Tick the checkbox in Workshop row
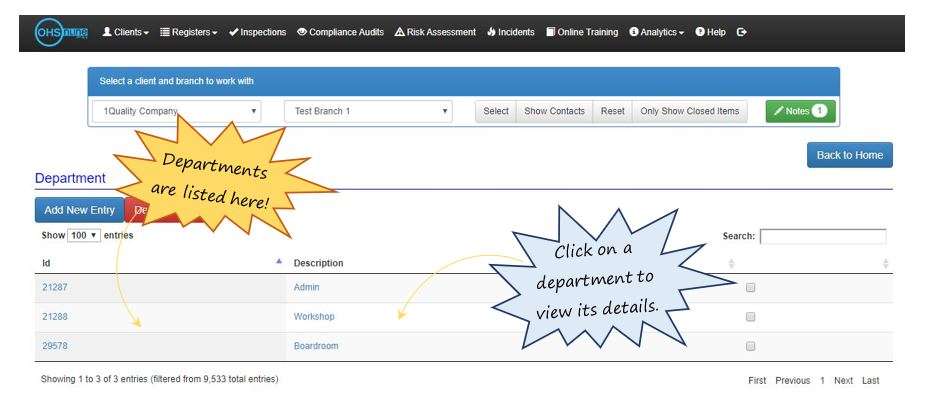Screen dimensions: 925x415 750,317
